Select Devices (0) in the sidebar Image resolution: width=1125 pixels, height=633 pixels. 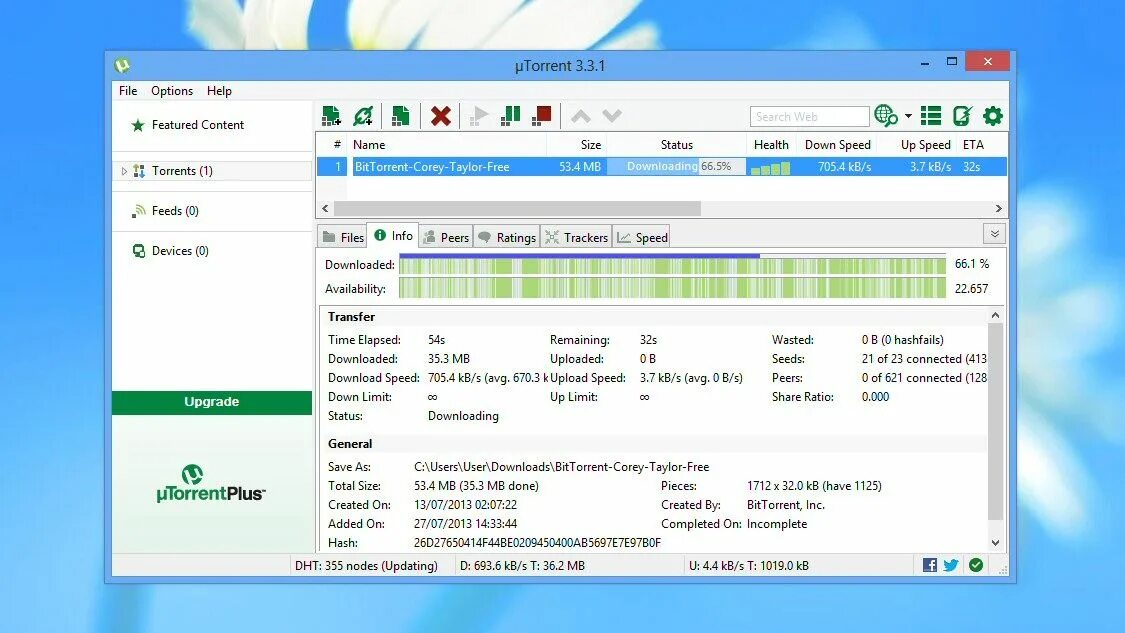tap(179, 250)
